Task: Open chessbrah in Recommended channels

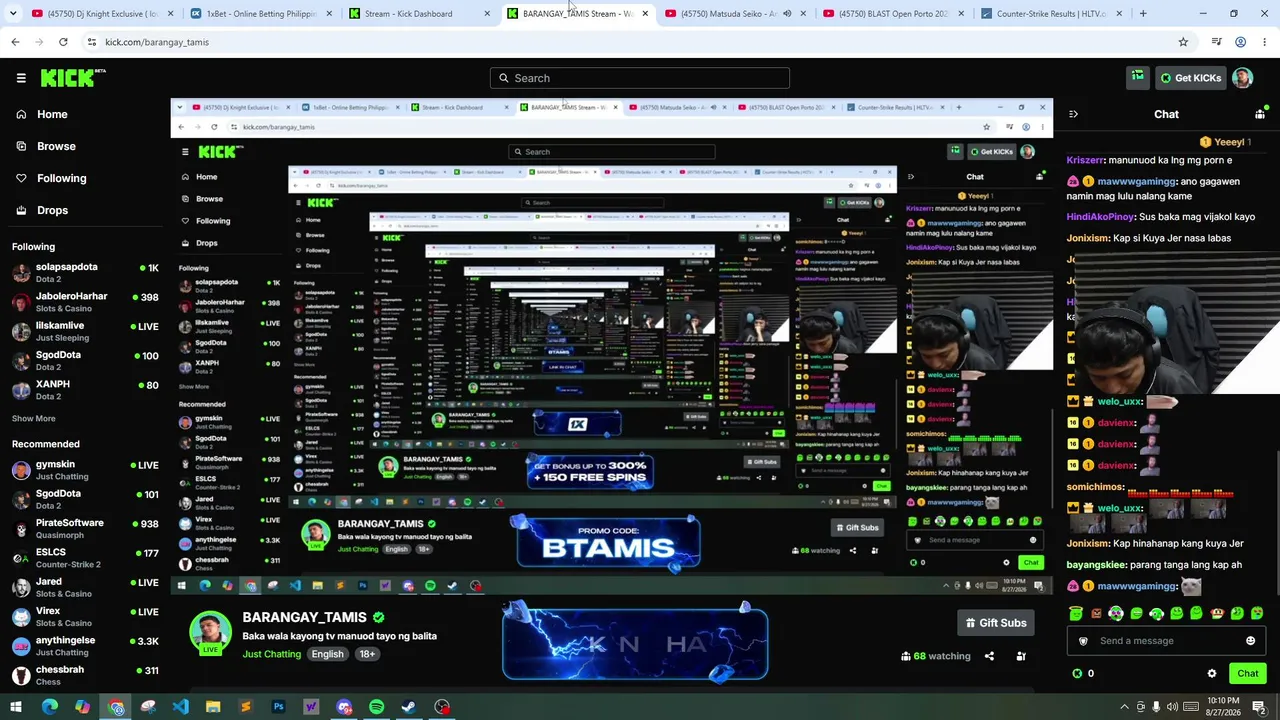Action: point(85,675)
